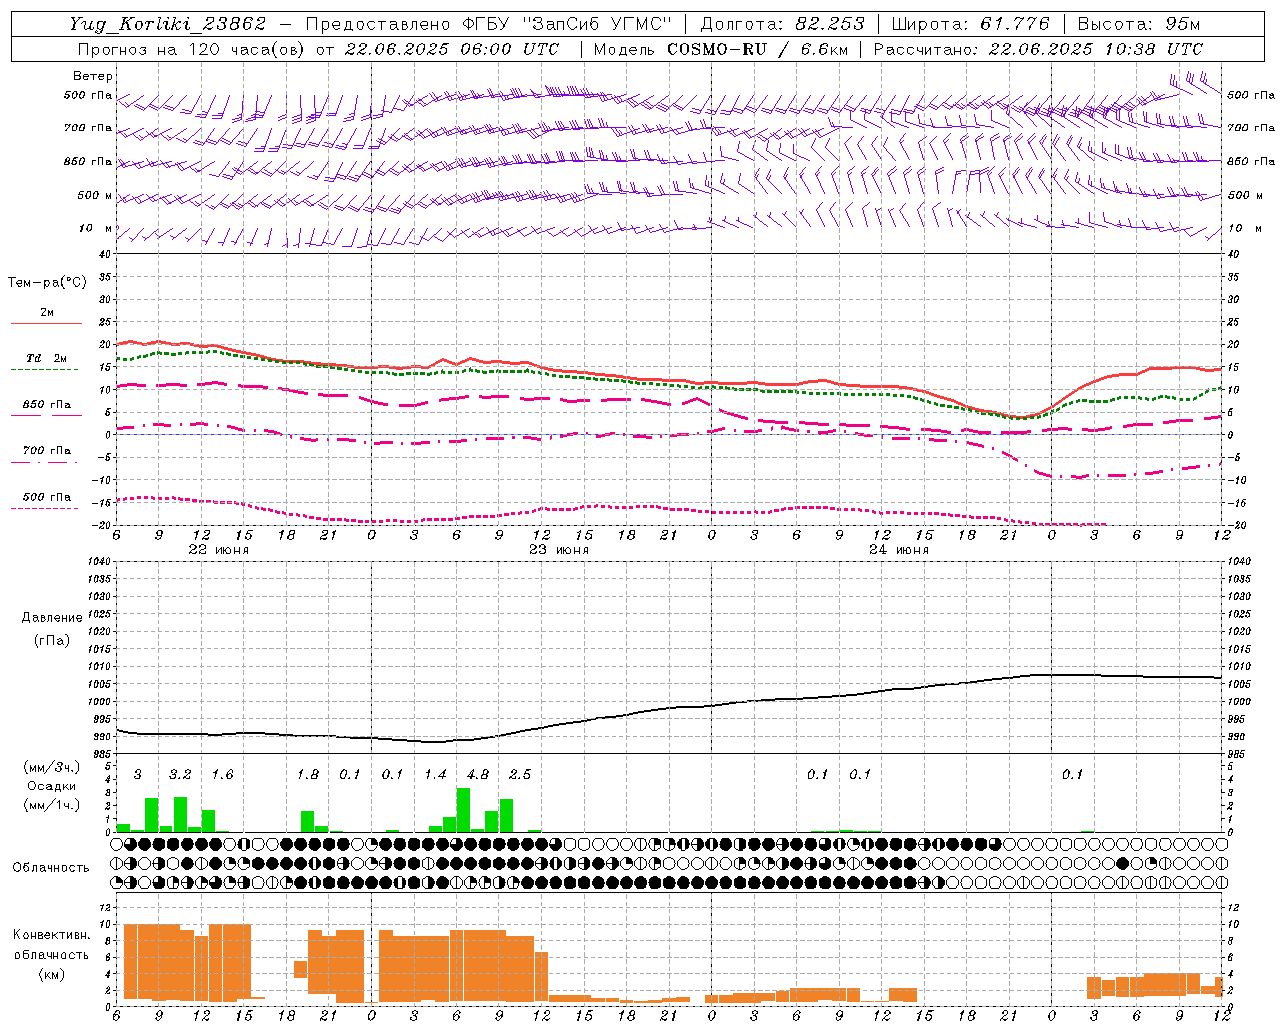Viewport: 1280px width, 1024px height.
Task: Click the Осадки precipitation label
Action: point(51,786)
